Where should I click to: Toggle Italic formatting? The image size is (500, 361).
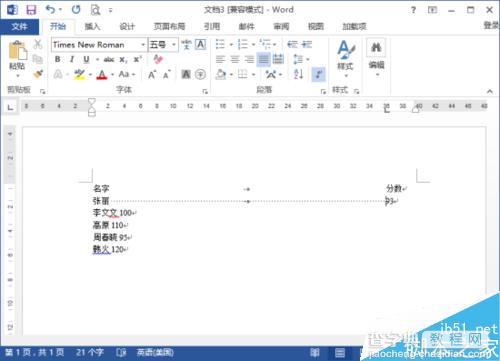72,59
